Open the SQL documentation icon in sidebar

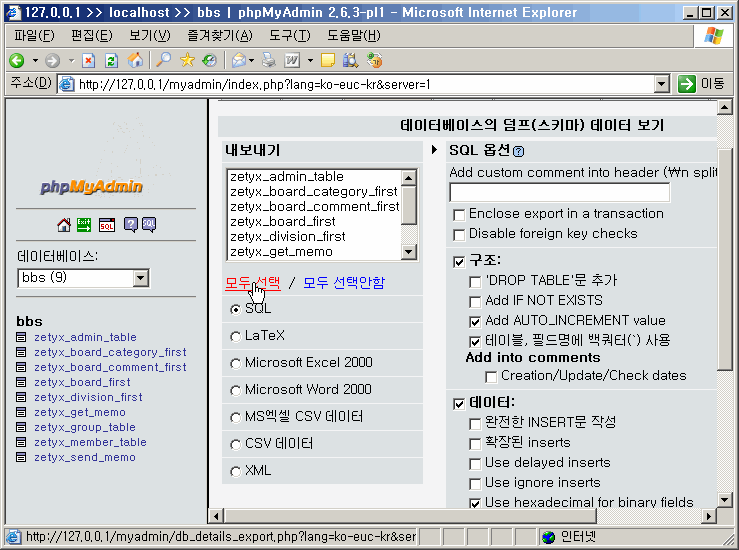click(149, 225)
